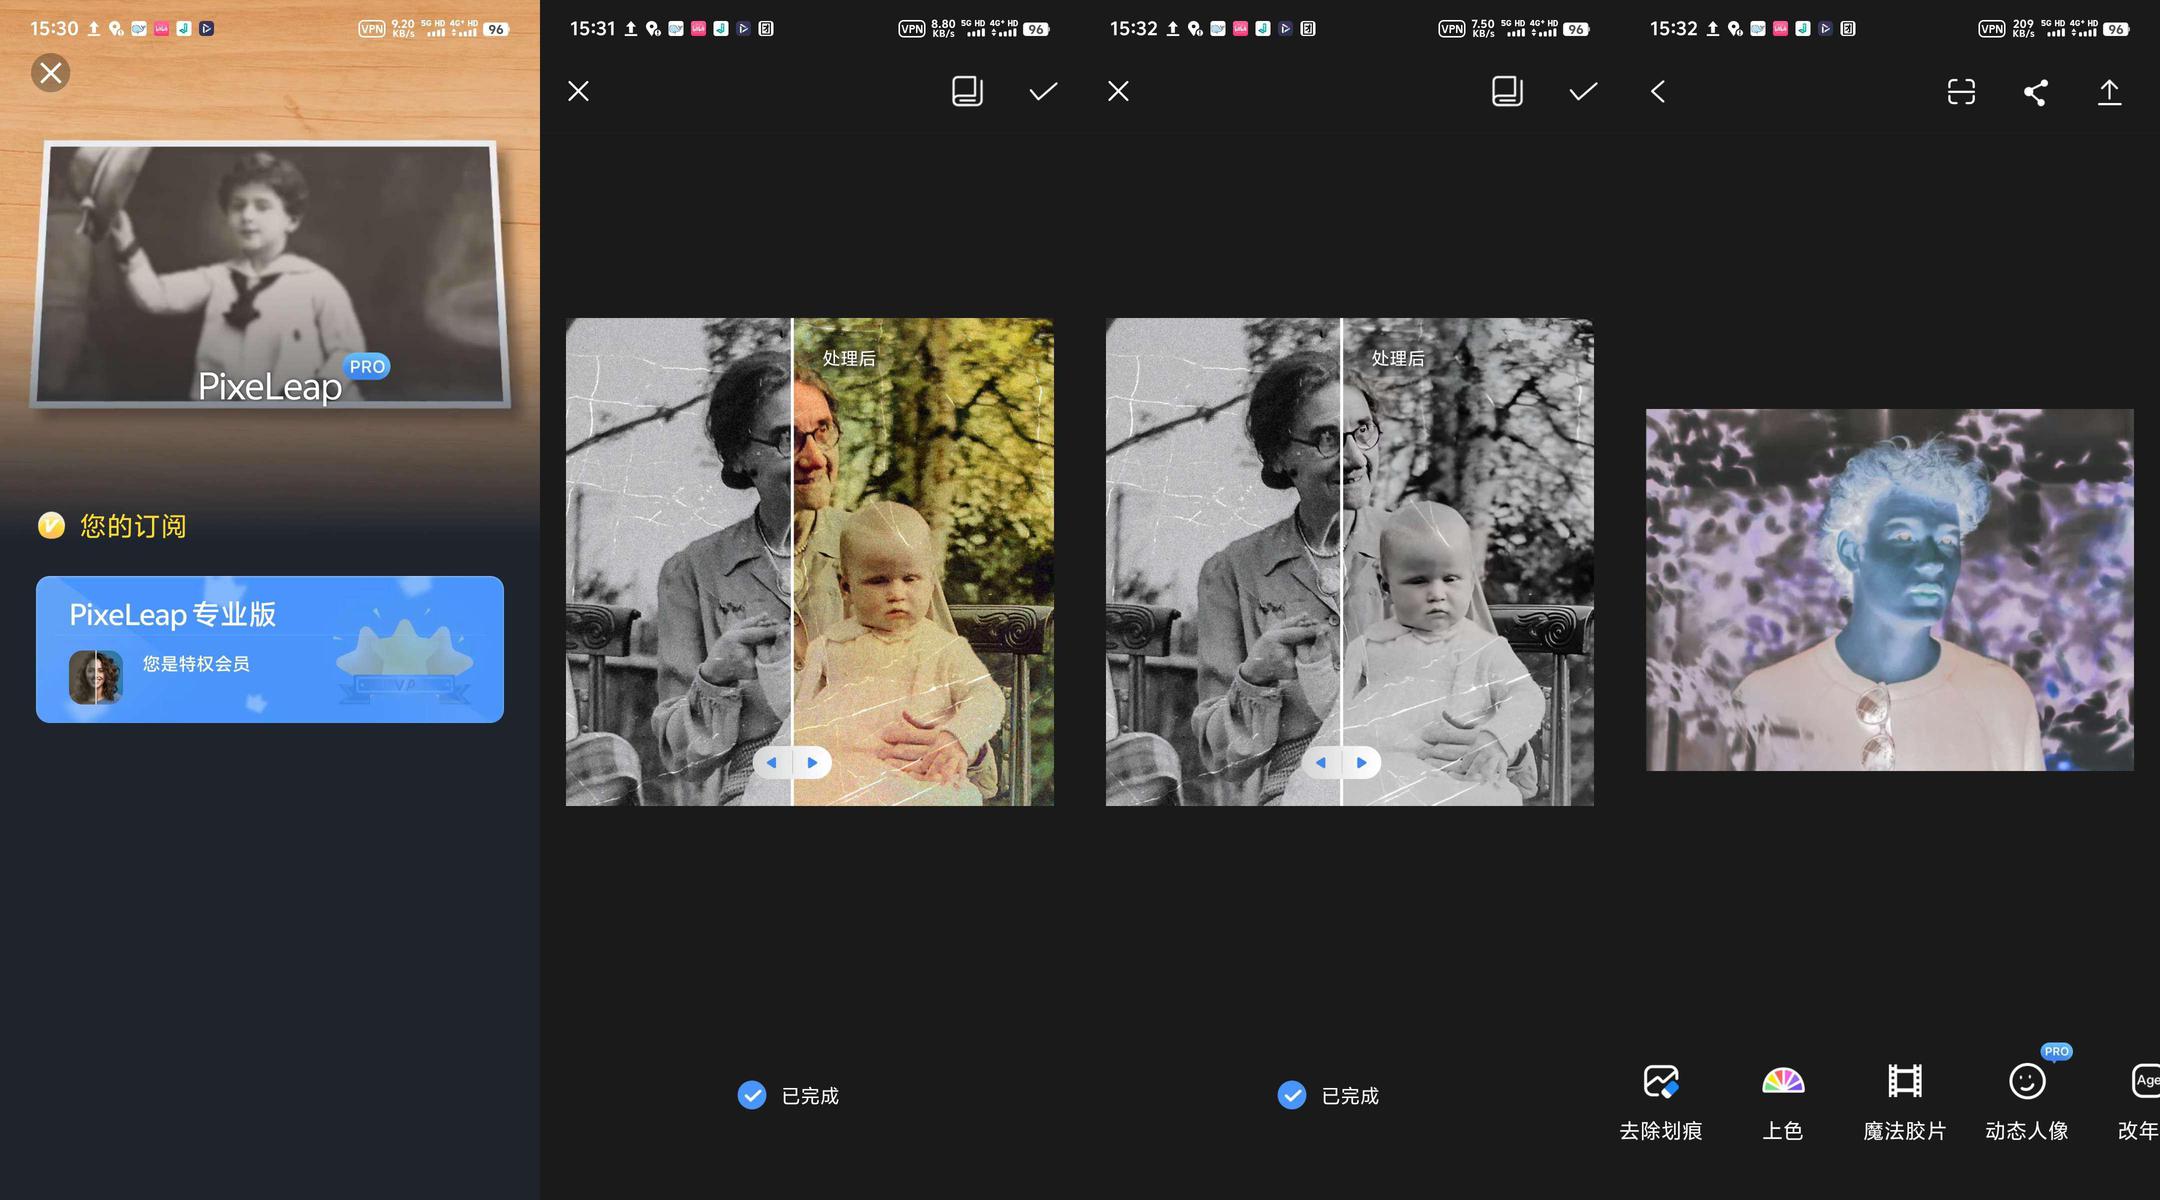Export the photo with the upload arrow
The height and width of the screenshot is (1200, 2160).
click(2109, 92)
